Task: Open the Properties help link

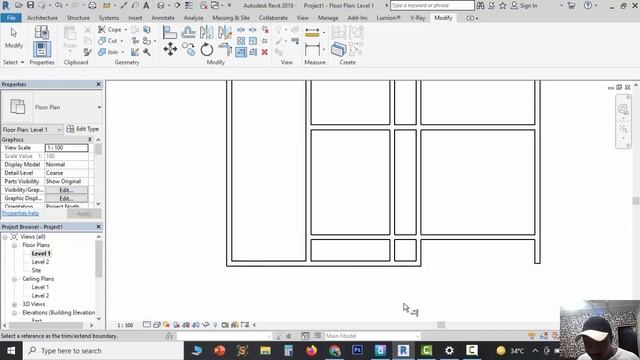Action: 20,213
